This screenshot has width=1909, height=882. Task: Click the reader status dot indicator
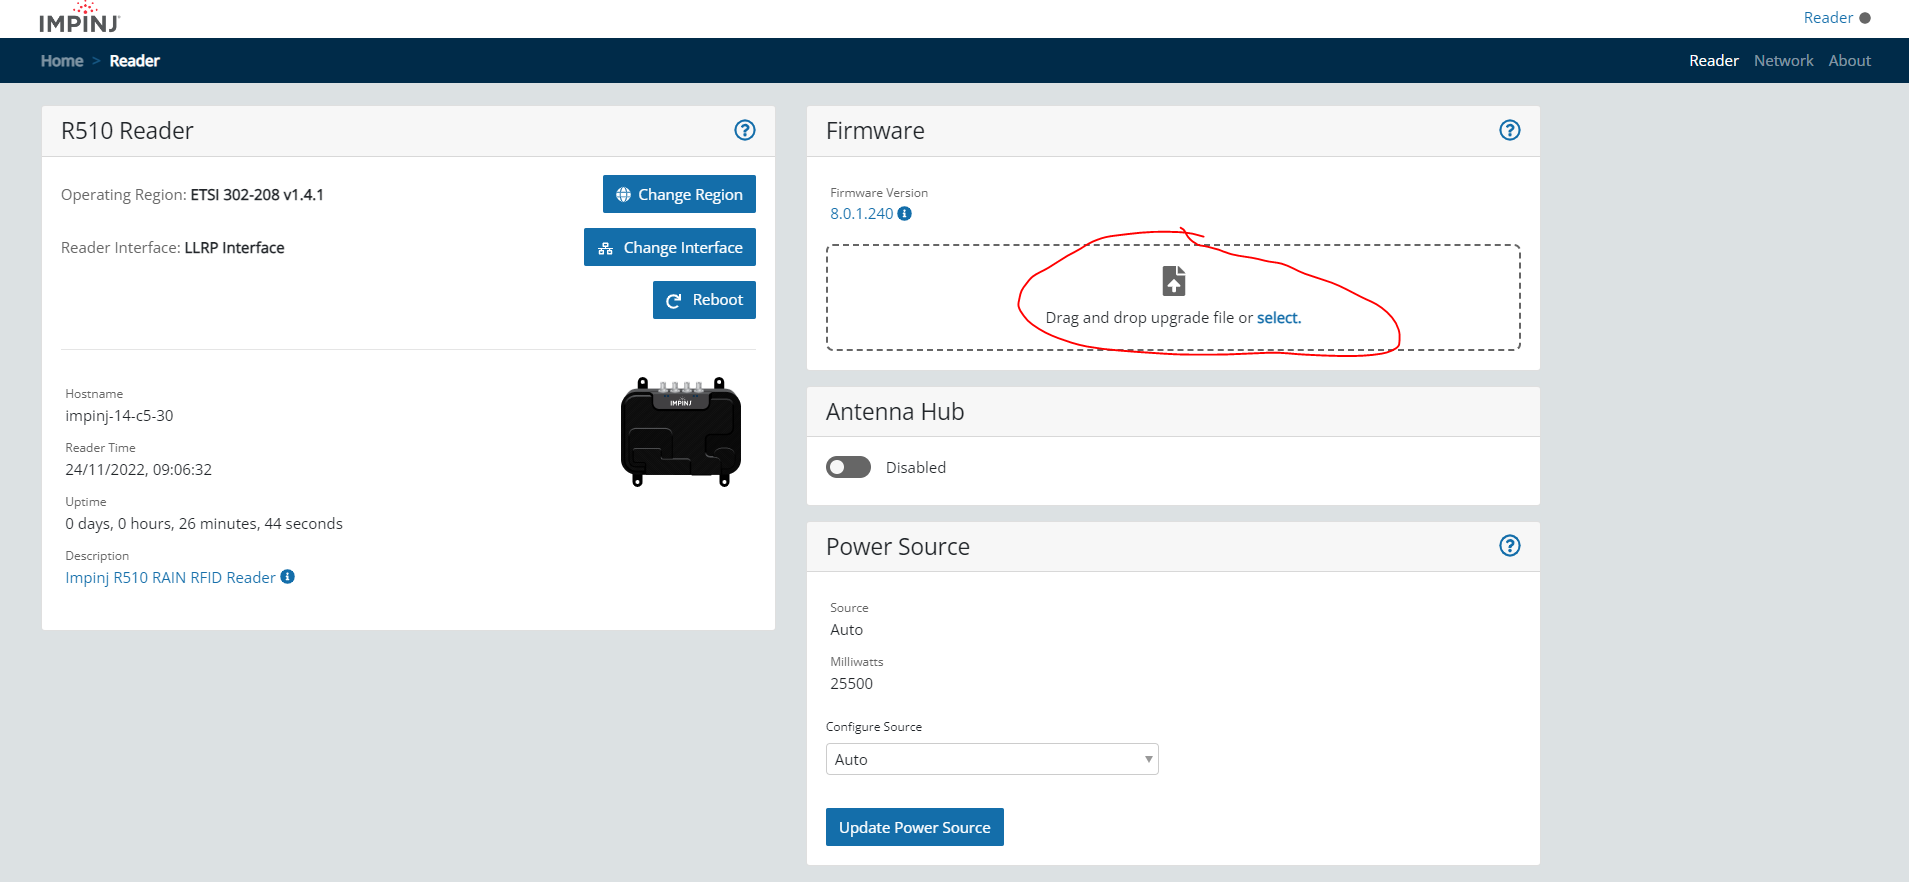[x=1865, y=18]
